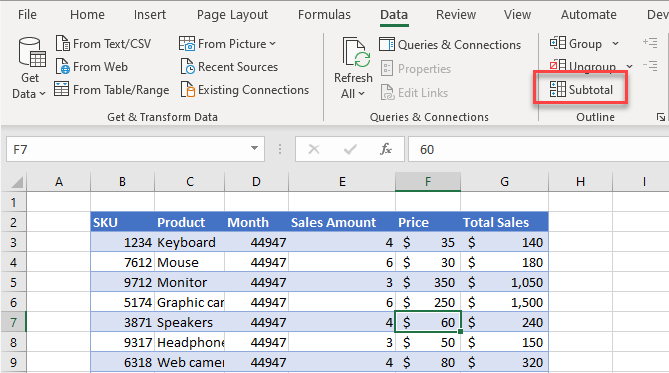Select column H header

point(580,182)
